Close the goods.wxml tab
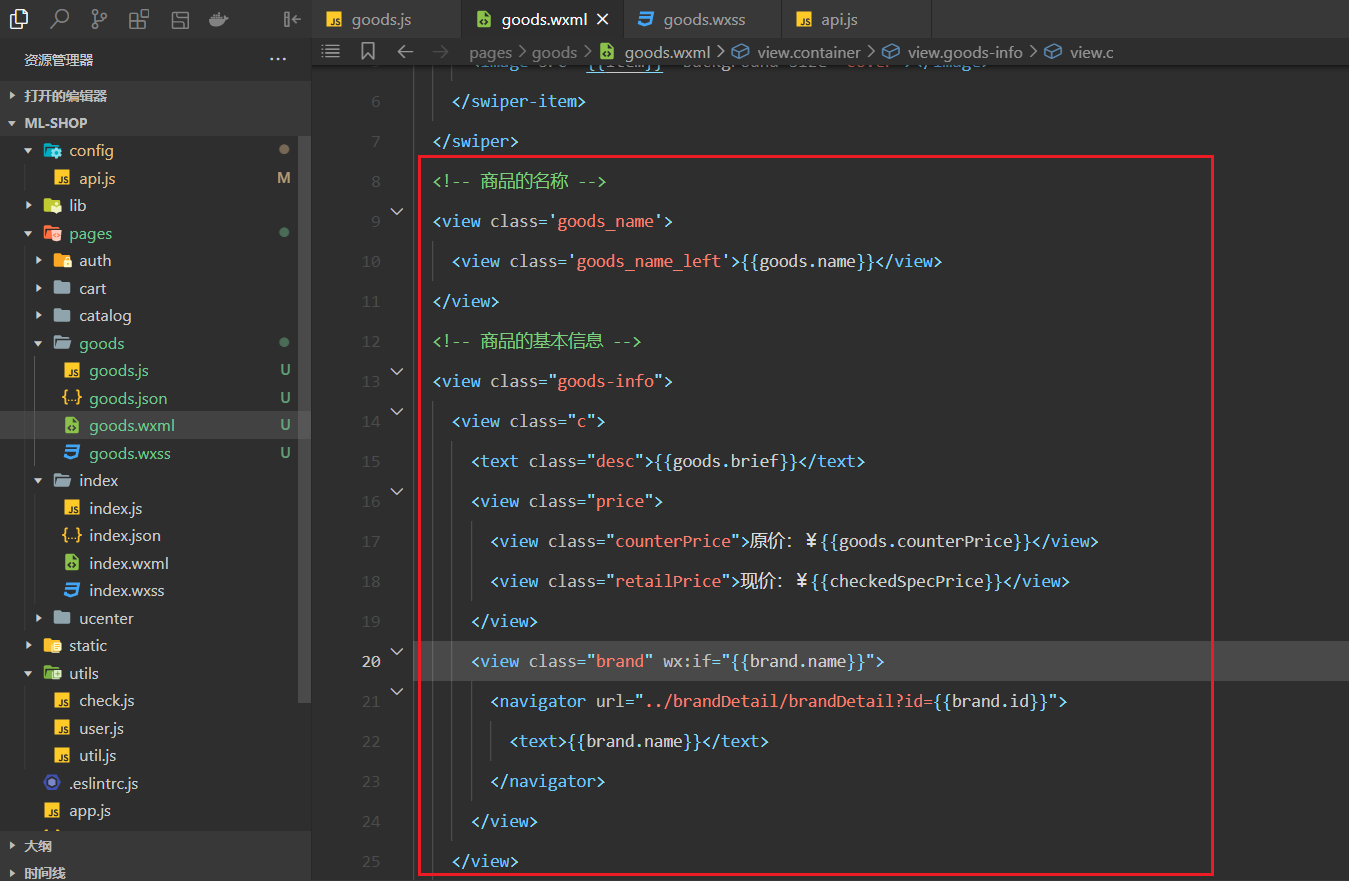This screenshot has height=881, width=1349. point(602,20)
